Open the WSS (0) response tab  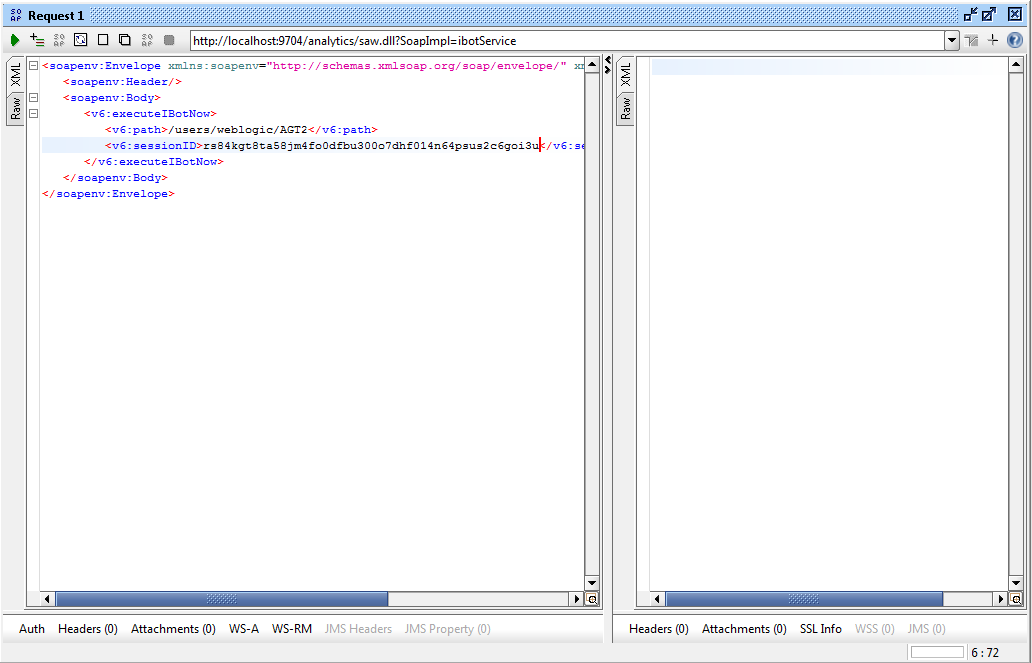pyautogui.click(x=874, y=629)
